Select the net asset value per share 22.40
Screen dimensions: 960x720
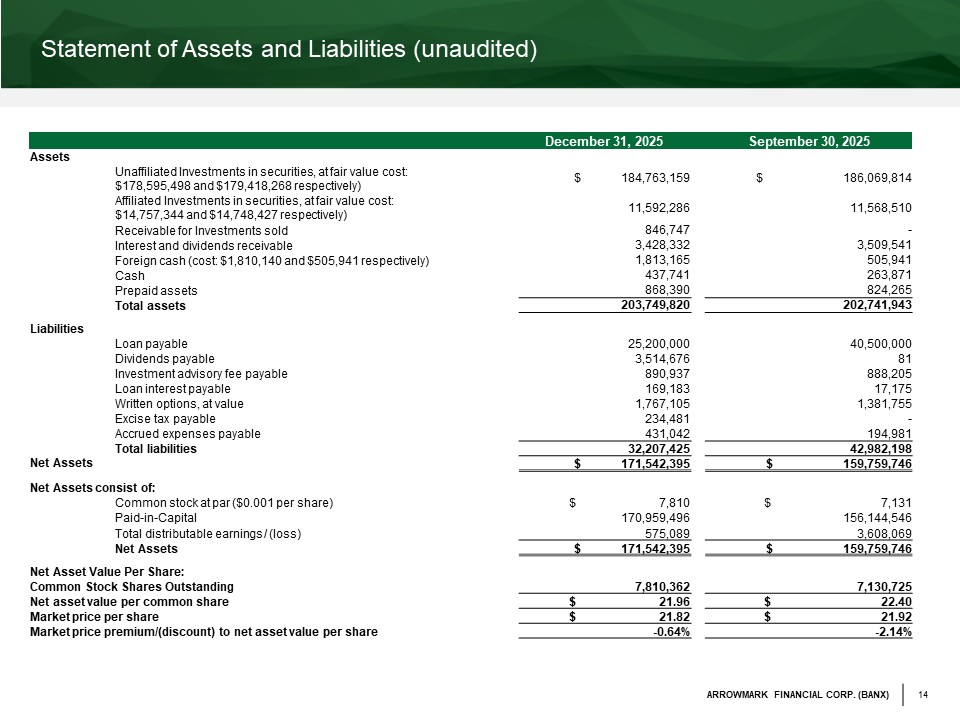tap(896, 602)
